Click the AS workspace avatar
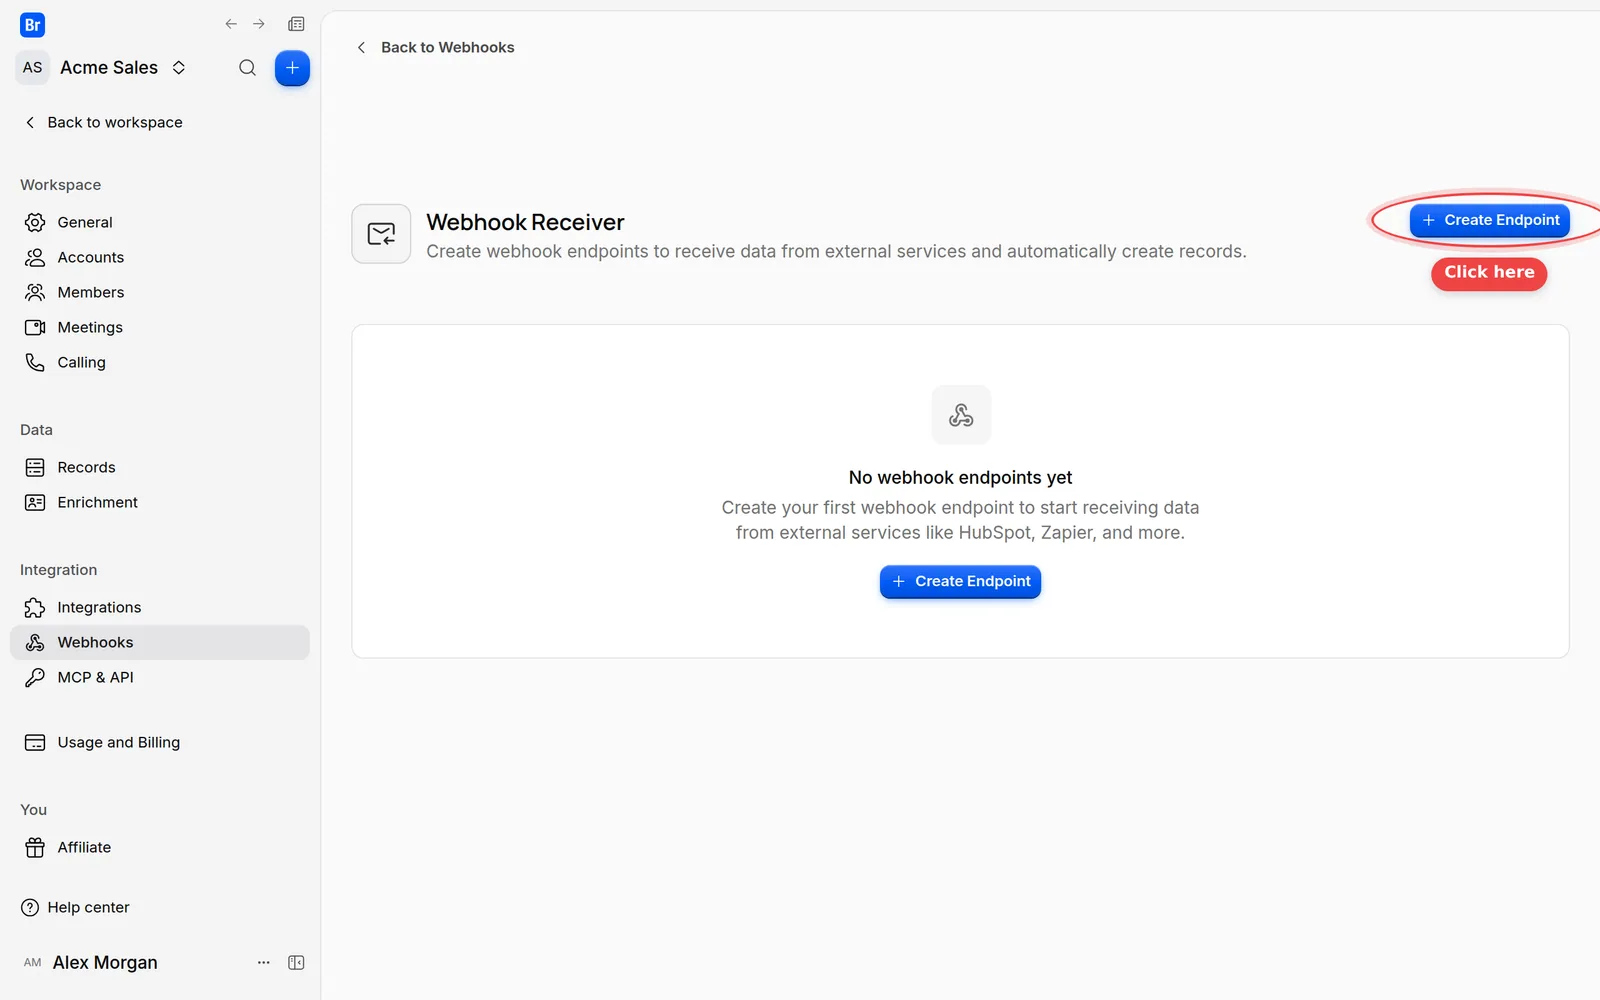The height and width of the screenshot is (1000, 1600). click(33, 68)
